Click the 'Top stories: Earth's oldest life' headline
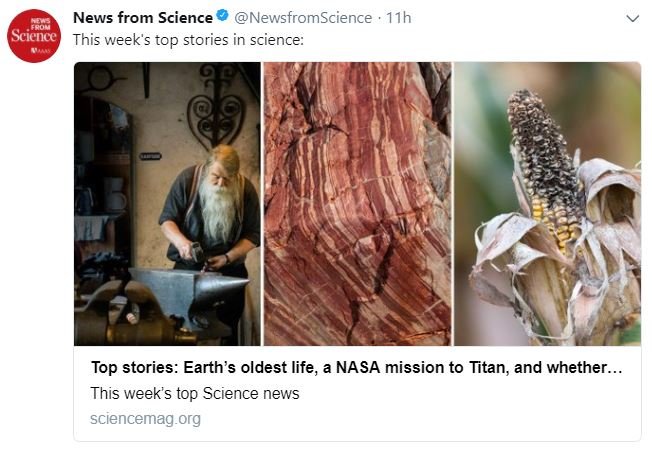The width and height of the screenshot is (652, 450). pyautogui.click(x=356, y=368)
